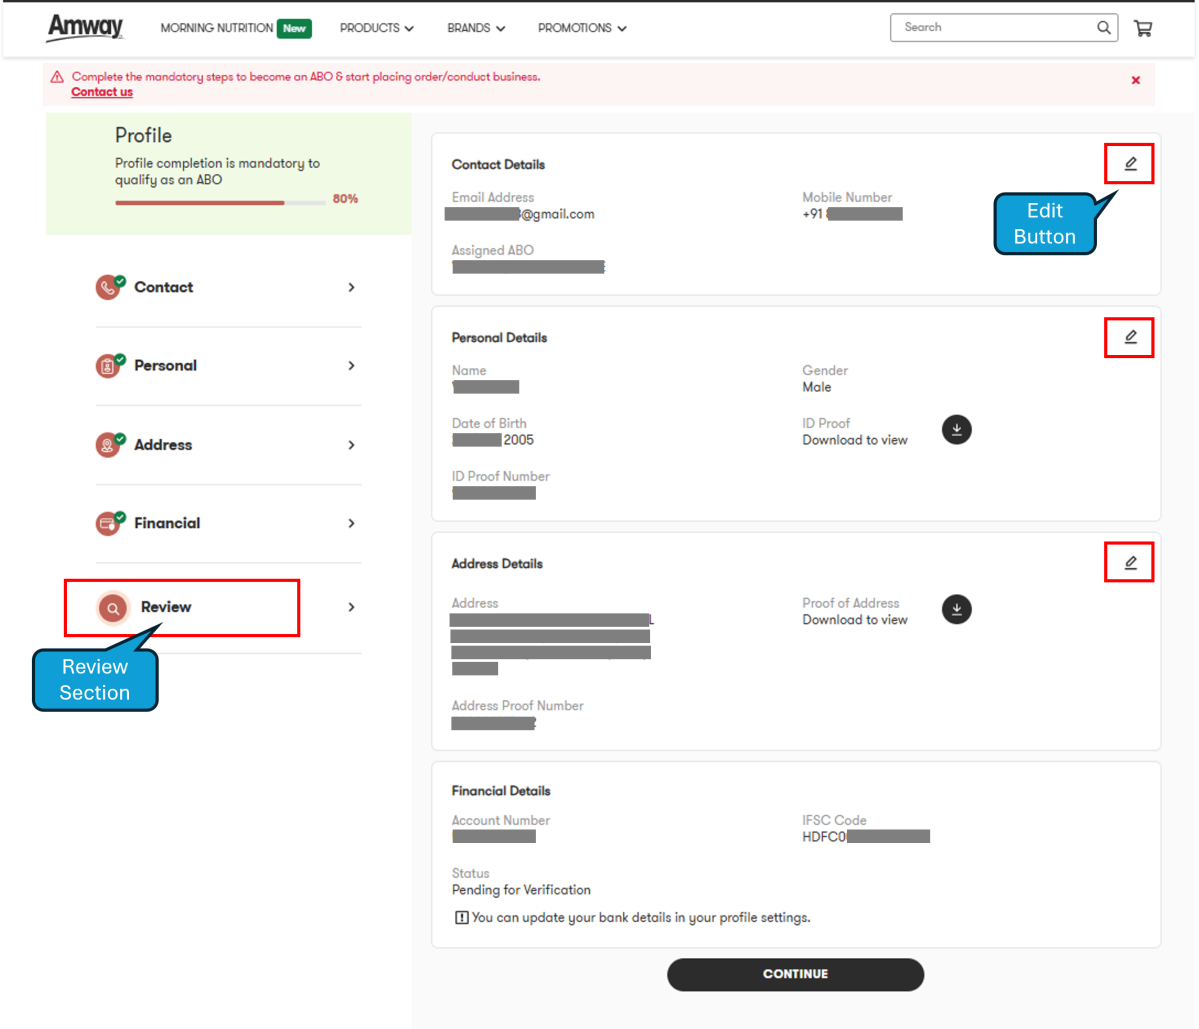Open the Contact us link in the banner
Image resolution: width=1199 pixels, height=1029 pixels.
(x=101, y=91)
